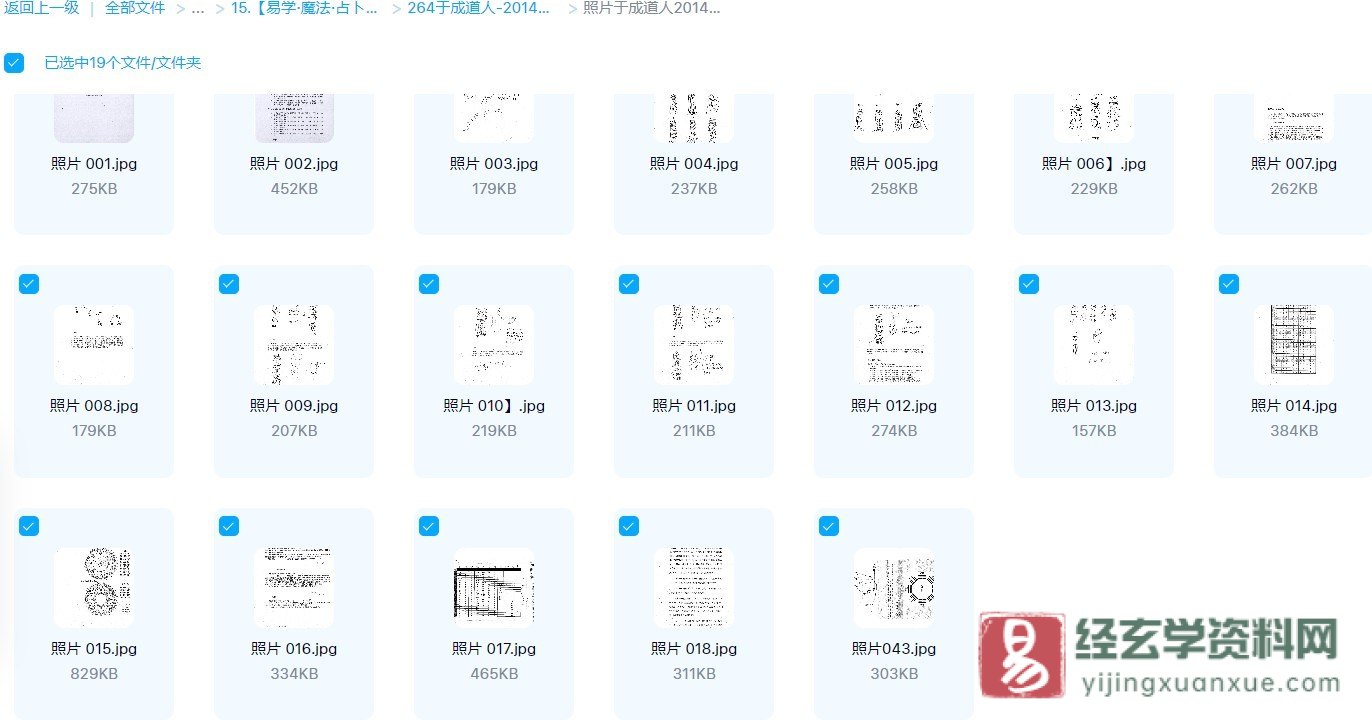Open thumbnail of 照片 003.jpg
The height and width of the screenshot is (727, 1372).
point(494,117)
